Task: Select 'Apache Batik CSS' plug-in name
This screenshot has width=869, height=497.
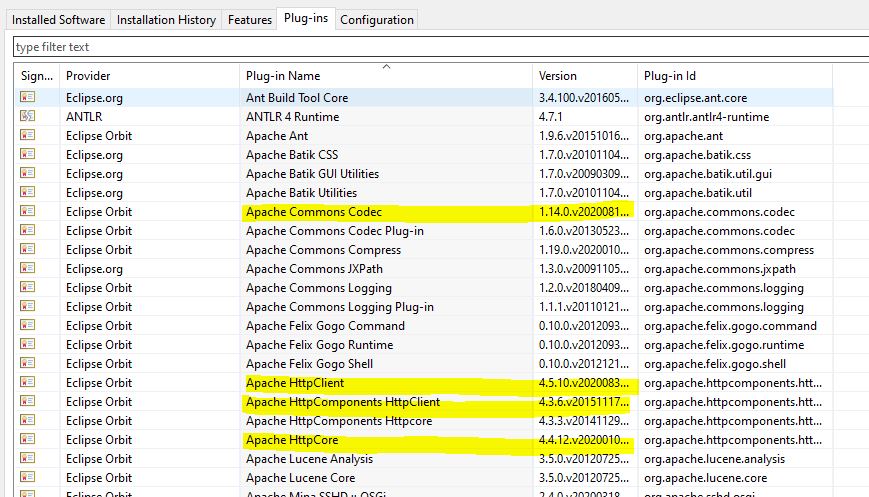Action: point(292,155)
